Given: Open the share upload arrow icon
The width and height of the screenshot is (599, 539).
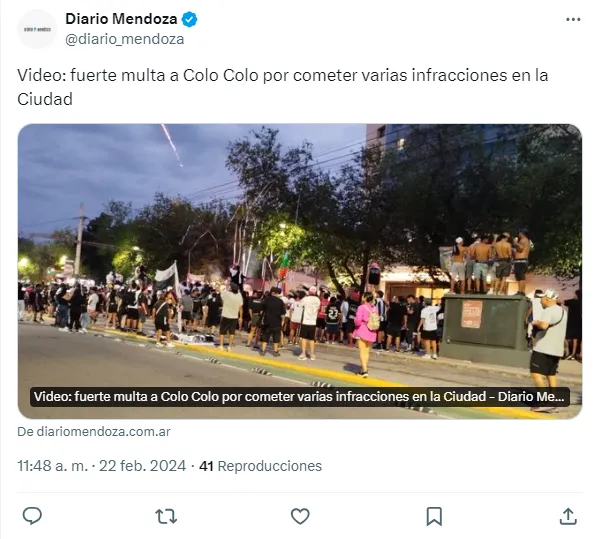Looking at the screenshot, I should [x=568, y=516].
